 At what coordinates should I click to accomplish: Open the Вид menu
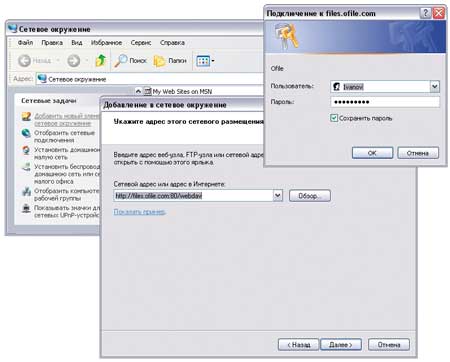(77, 43)
